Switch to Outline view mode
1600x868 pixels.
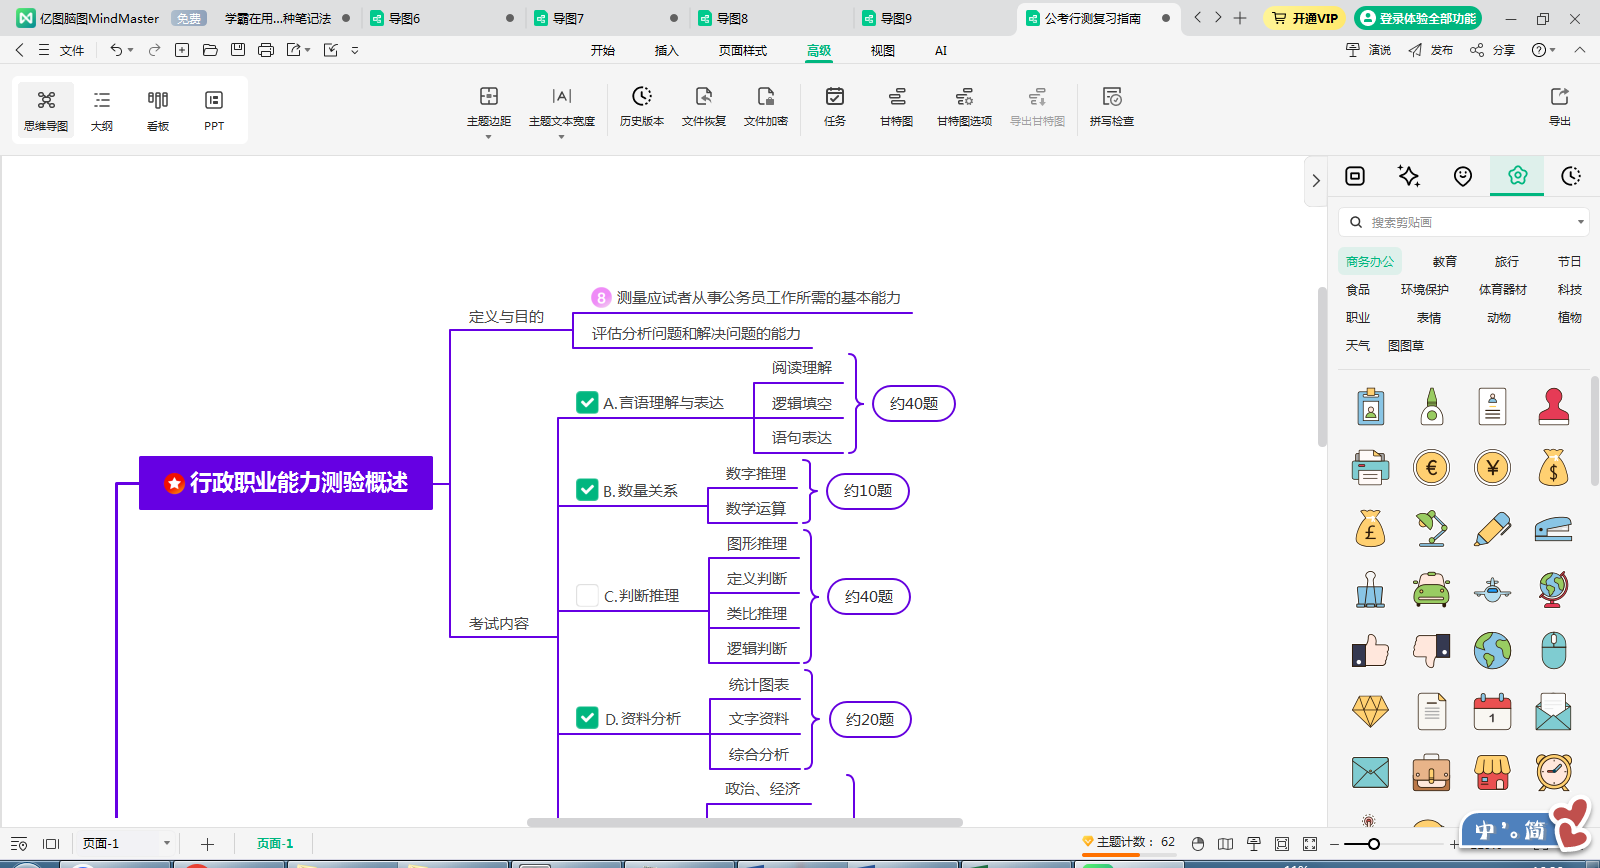102,110
